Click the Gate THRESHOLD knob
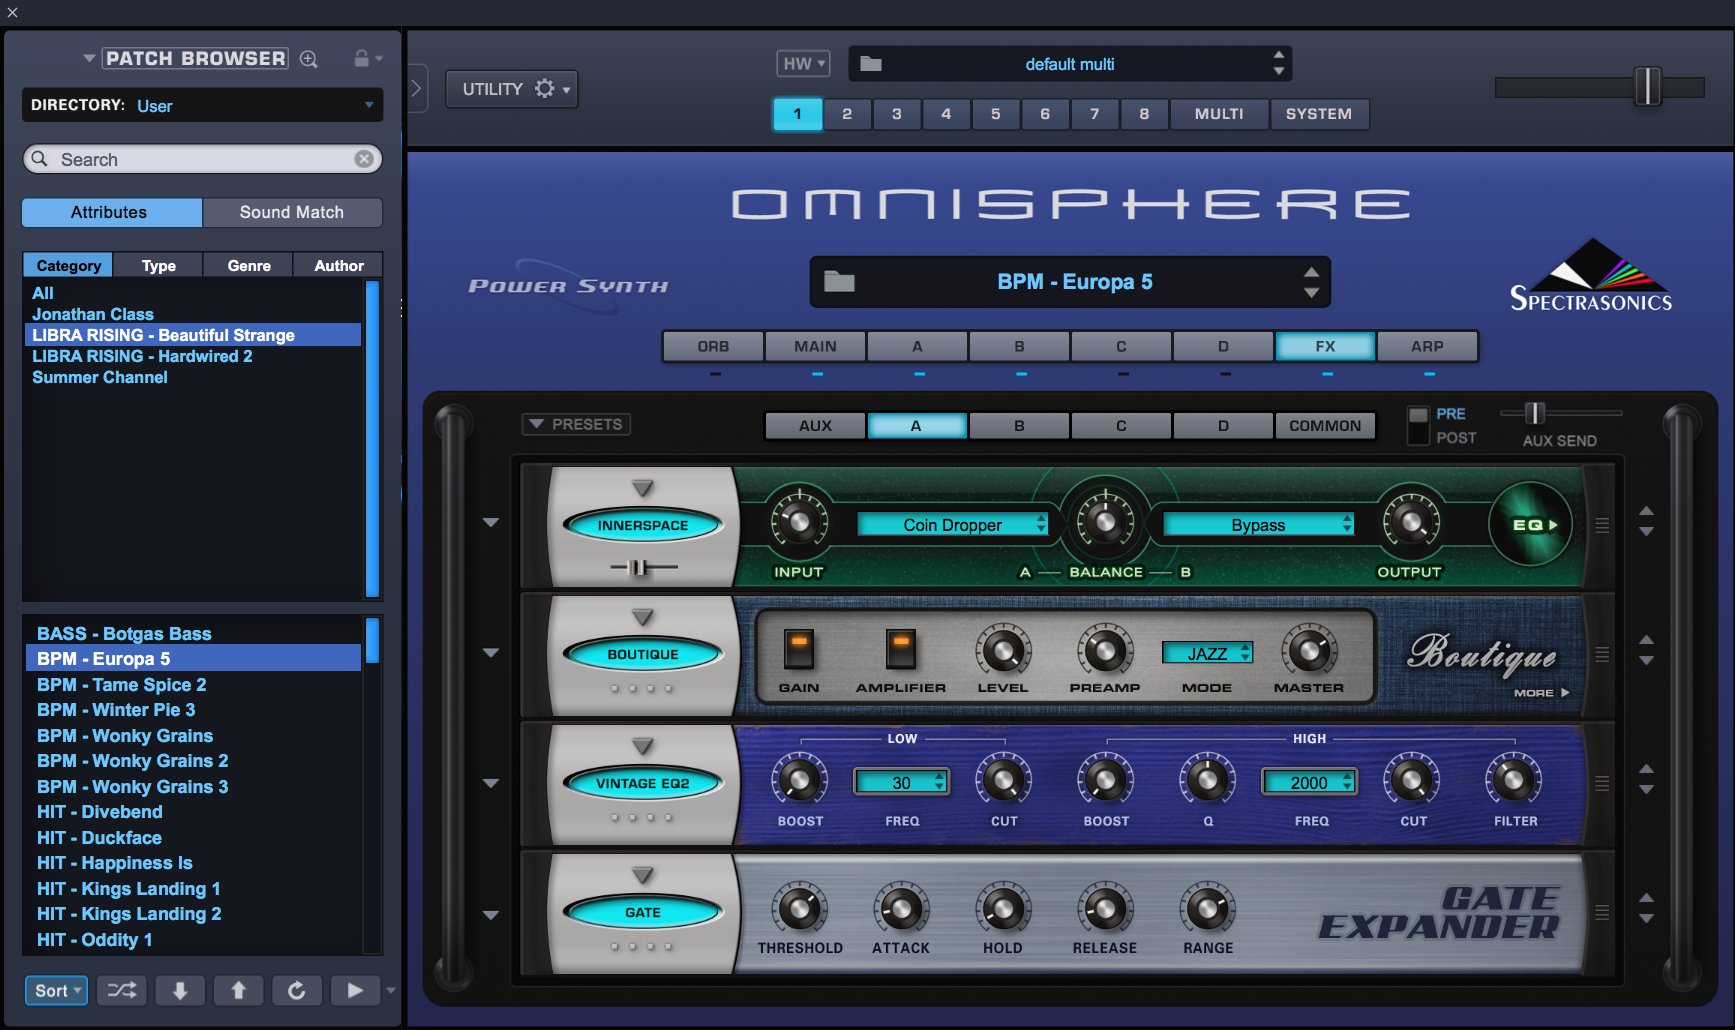The image size is (1735, 1030). pos(799,908)
